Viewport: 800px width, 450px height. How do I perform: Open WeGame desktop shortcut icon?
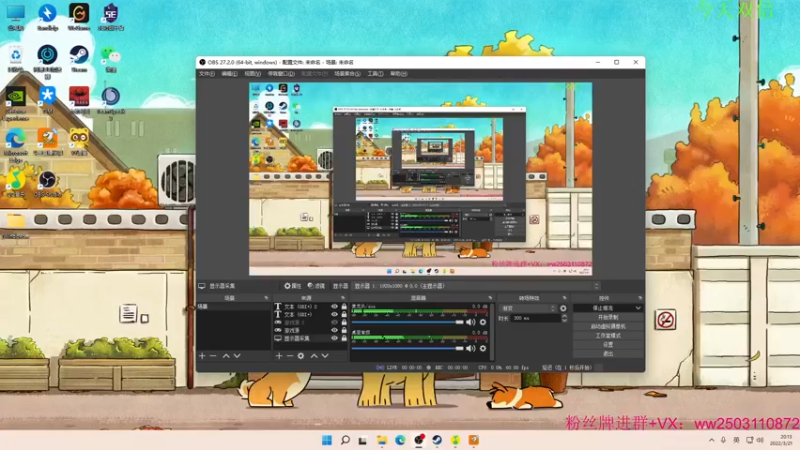tap(79, 16)
